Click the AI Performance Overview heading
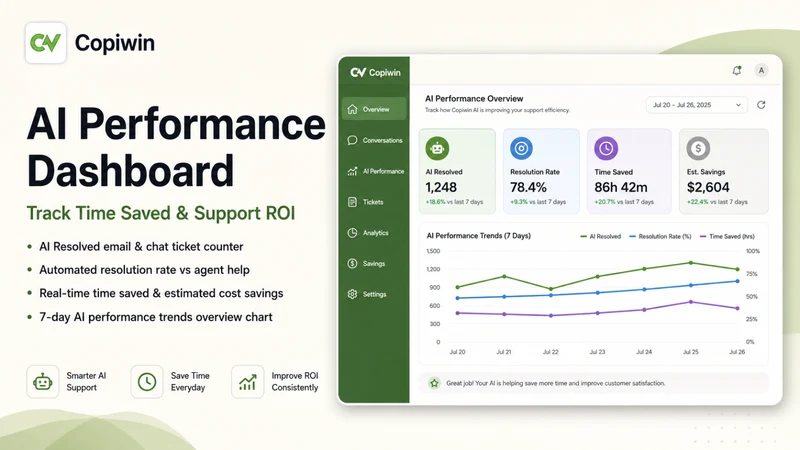This screenshot has width=800, height=450. click(474, 98)
